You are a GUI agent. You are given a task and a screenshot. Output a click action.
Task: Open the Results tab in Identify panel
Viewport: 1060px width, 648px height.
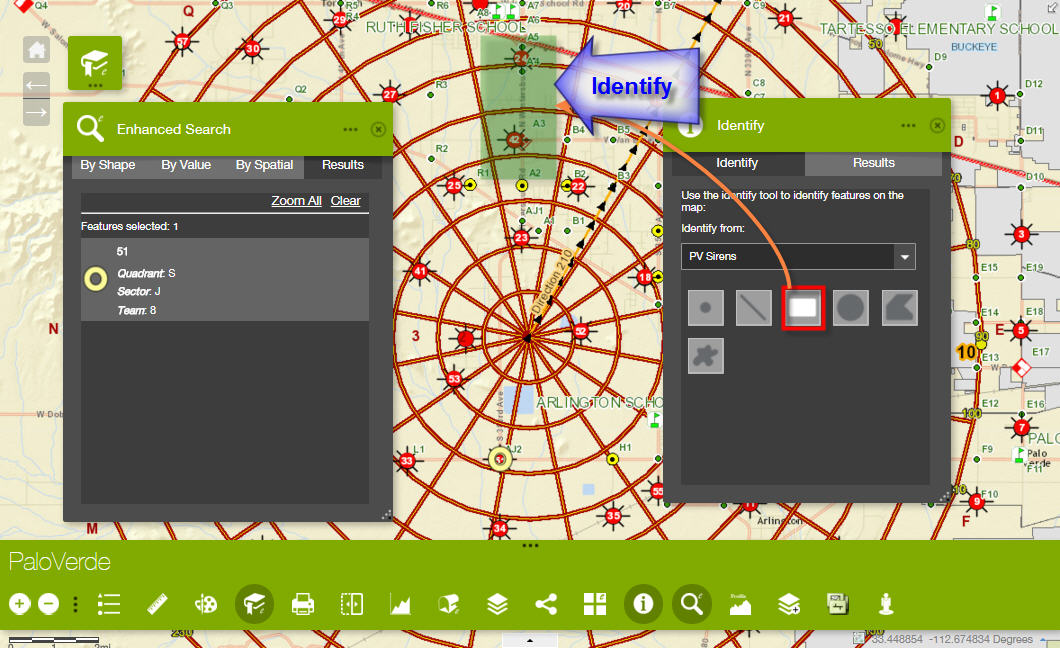click(x=873, y=163)
